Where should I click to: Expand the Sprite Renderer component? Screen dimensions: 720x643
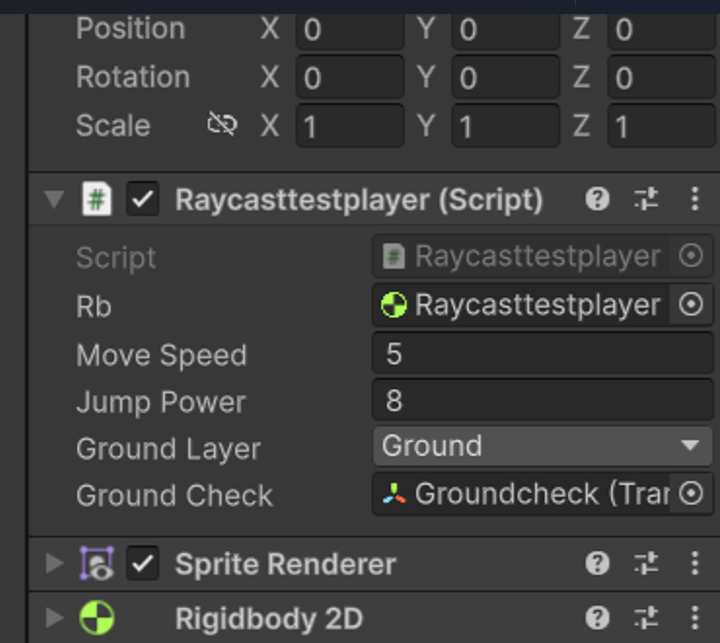coord(54,564)
